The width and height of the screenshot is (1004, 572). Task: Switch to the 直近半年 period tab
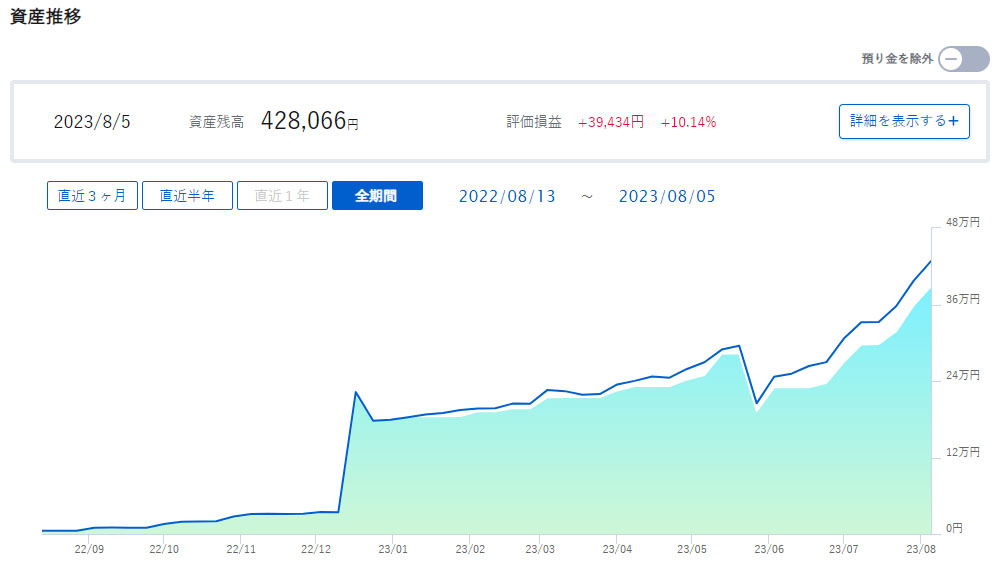(187, 196)
